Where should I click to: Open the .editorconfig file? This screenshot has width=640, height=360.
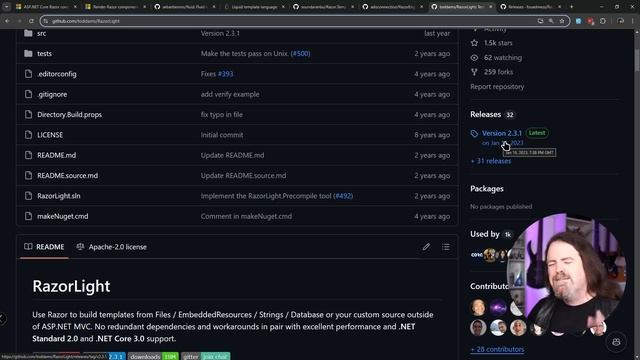57,74
